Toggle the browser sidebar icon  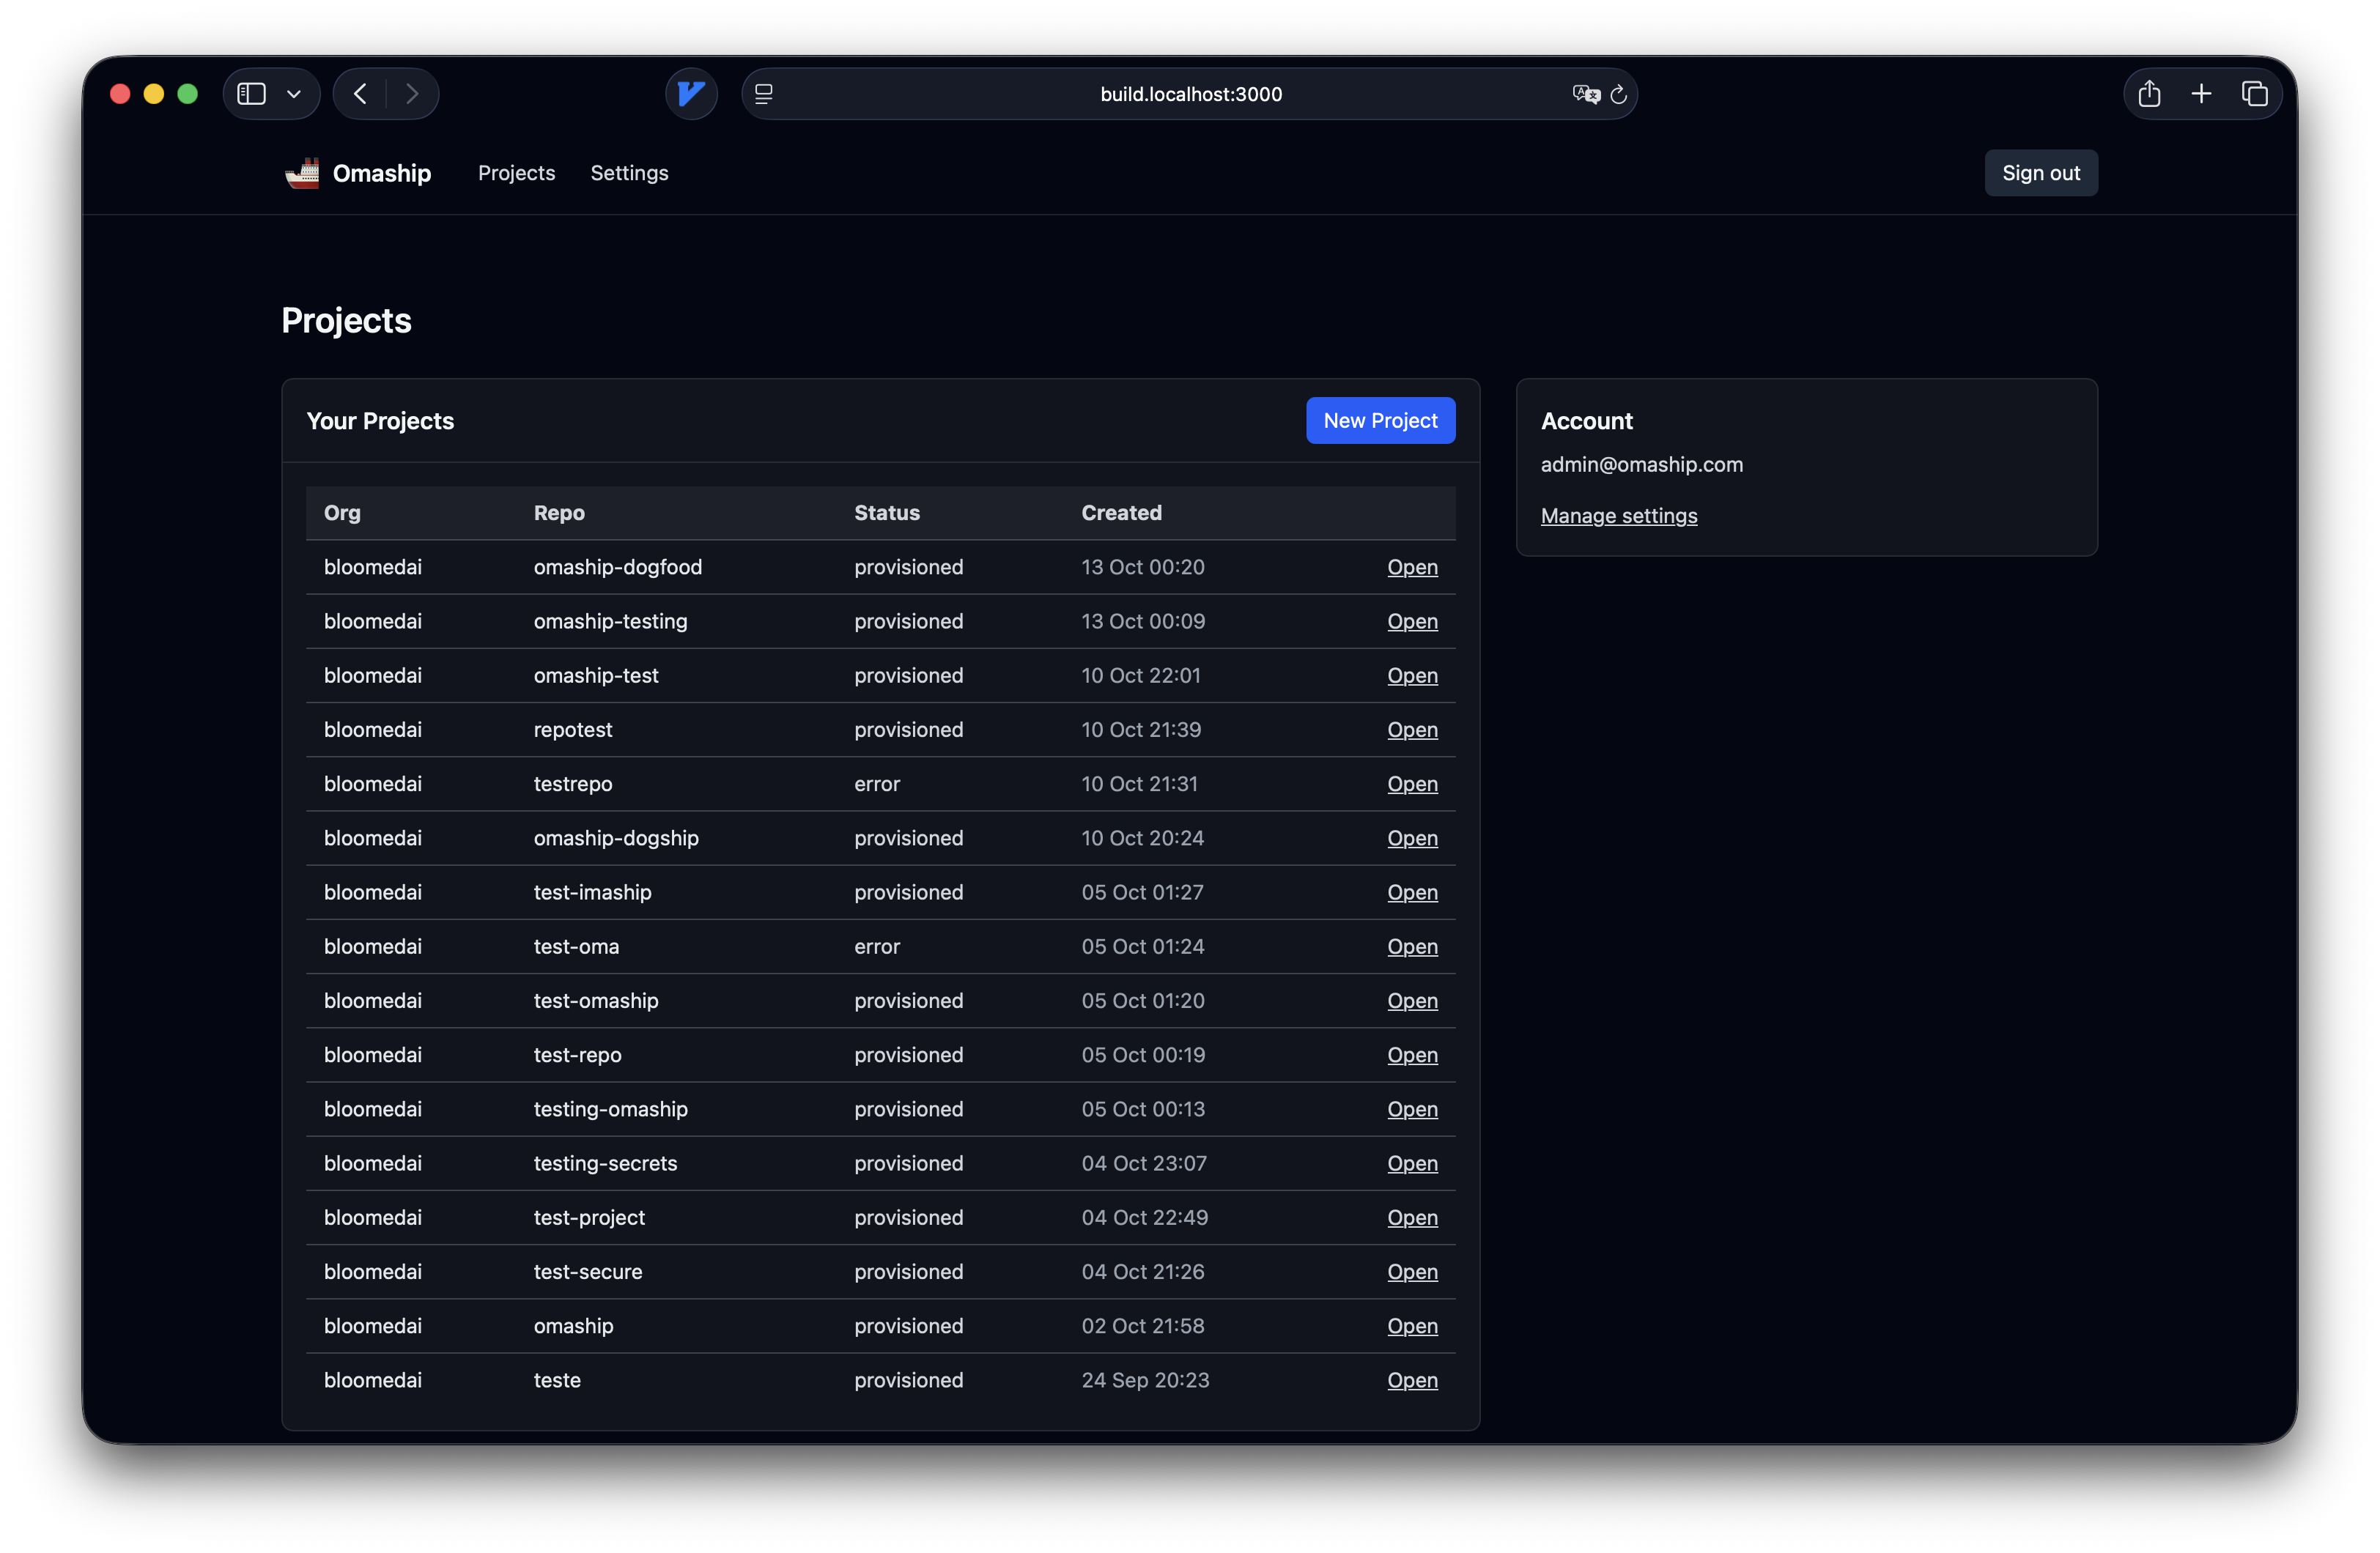[251, 94]
